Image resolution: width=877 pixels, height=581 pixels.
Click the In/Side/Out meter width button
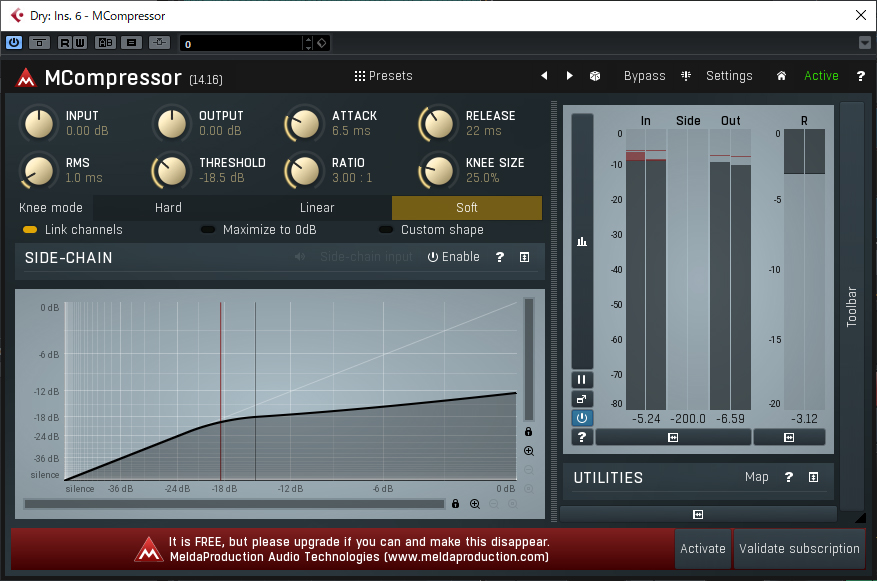[673, 437]
